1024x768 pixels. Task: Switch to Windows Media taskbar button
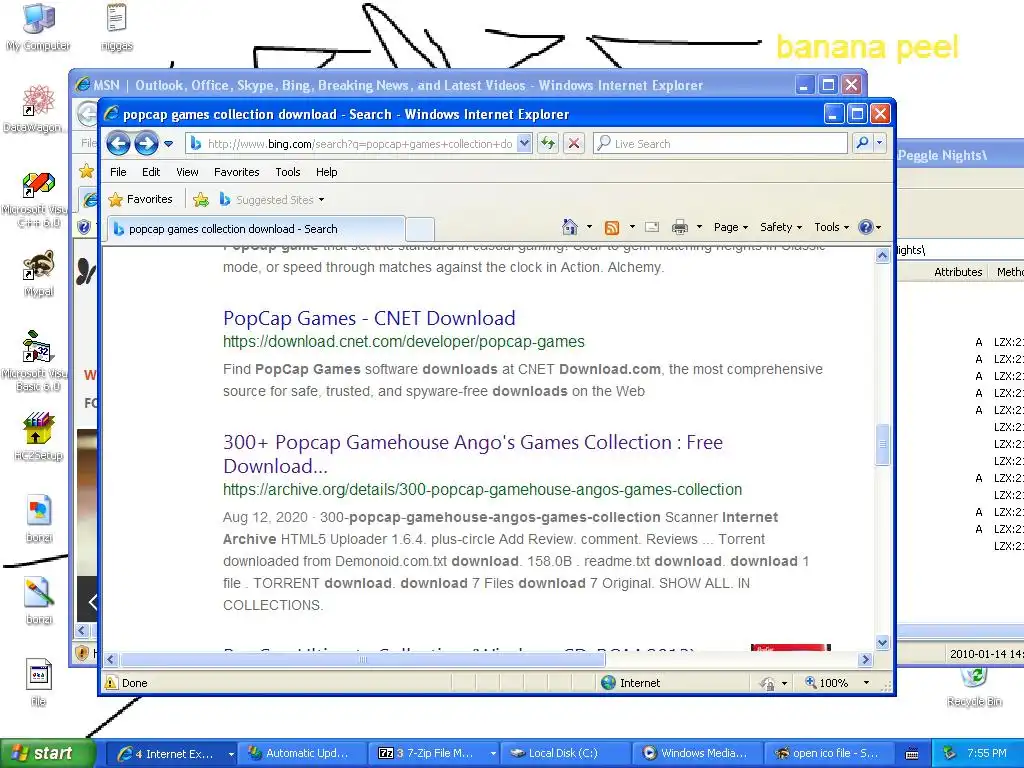(697, 754)
